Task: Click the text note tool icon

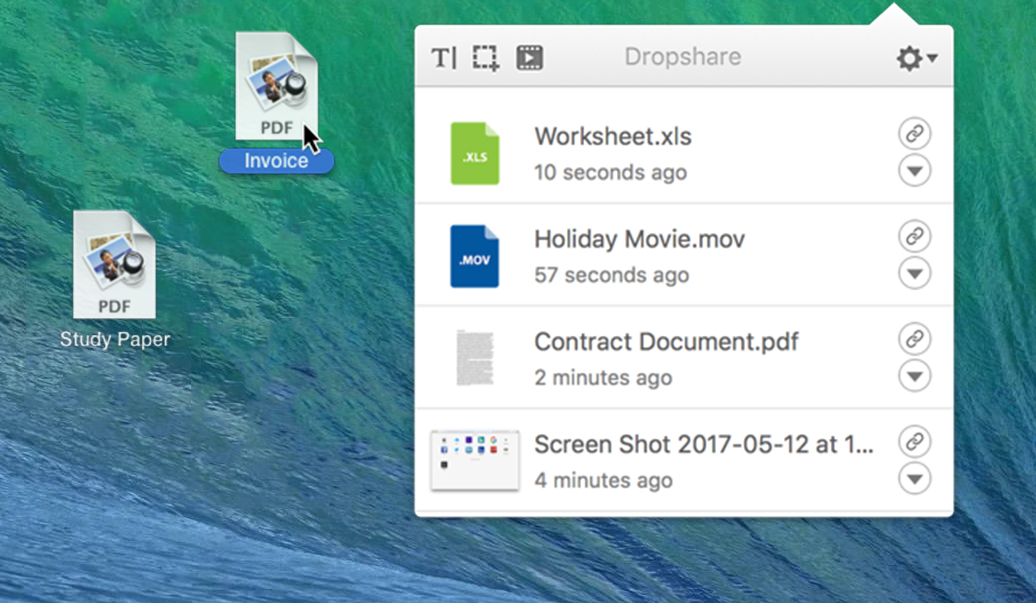Action: [x=443, y=58]
